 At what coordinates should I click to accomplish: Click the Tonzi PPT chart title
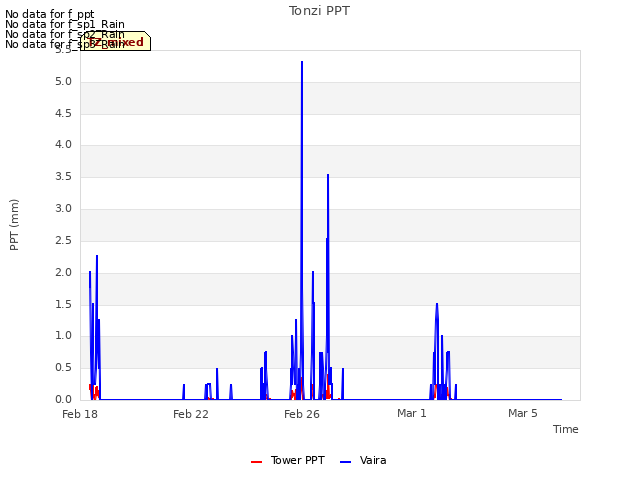[x=319, y=11]
